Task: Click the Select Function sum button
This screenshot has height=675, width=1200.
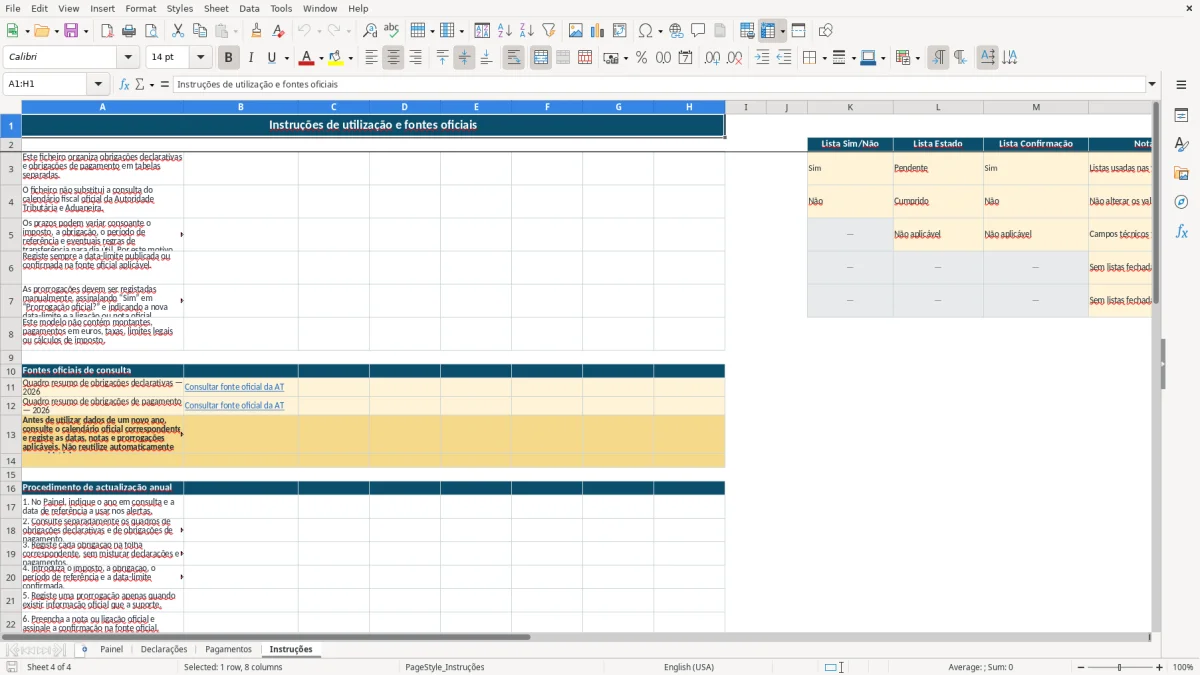Action: tap(139, 84)
